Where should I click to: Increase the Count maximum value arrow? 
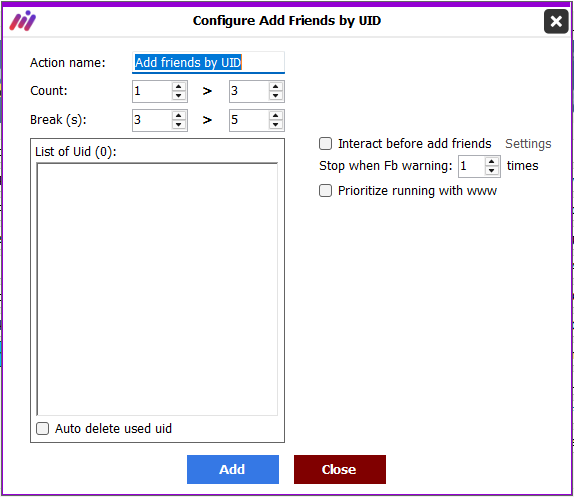pos(275,87)
